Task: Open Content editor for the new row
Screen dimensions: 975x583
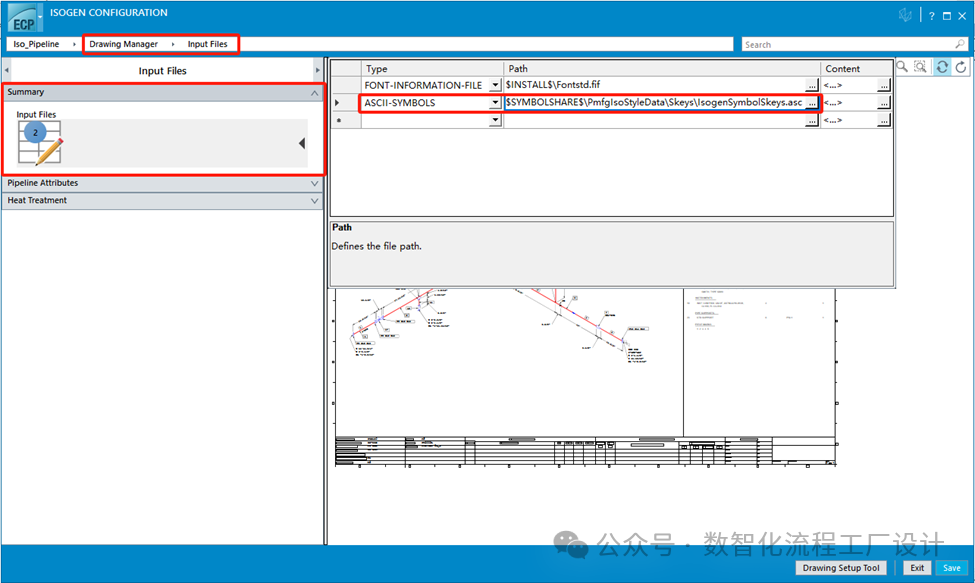Action: coord(884,121)
